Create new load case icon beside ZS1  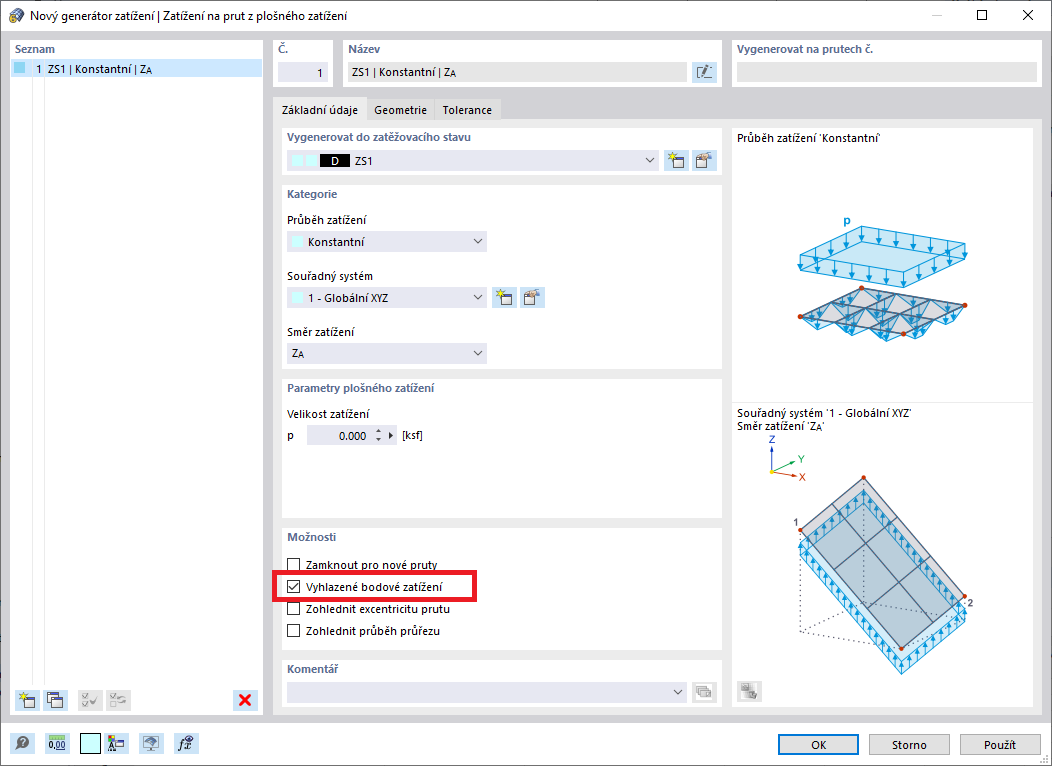click(x=676, y=160)
